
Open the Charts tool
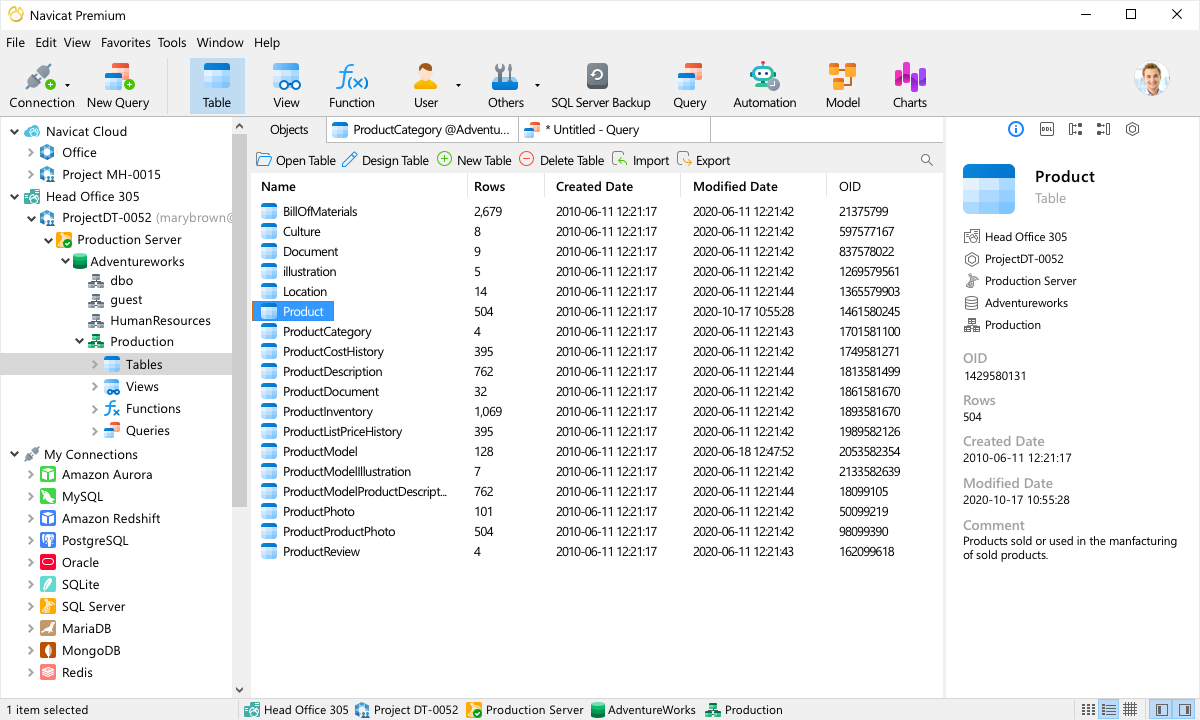(x=909, y=84)
